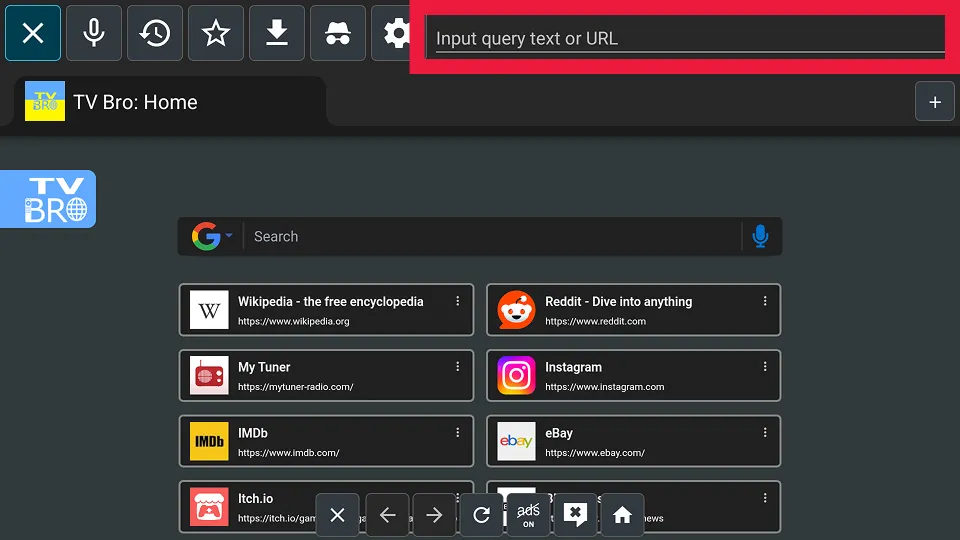
Task: Select the TV Bro: Home tab
Action: pos(170,102)
